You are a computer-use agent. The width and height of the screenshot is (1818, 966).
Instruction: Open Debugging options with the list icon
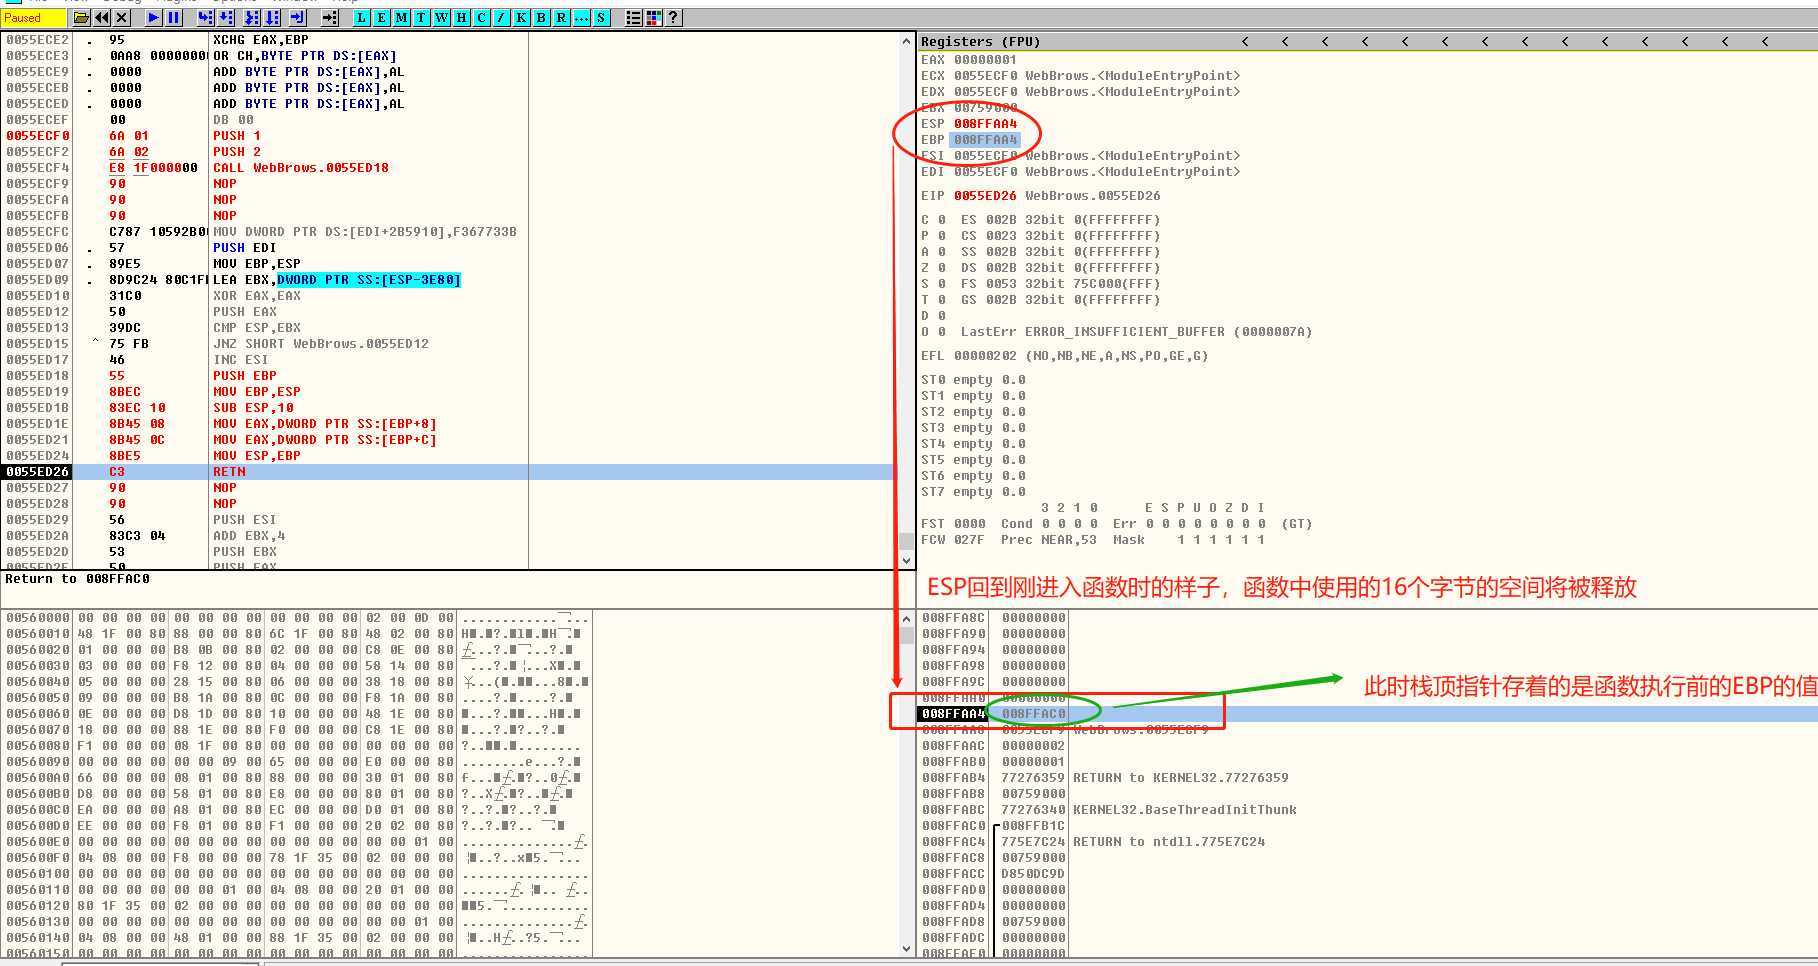click(633, 17)
